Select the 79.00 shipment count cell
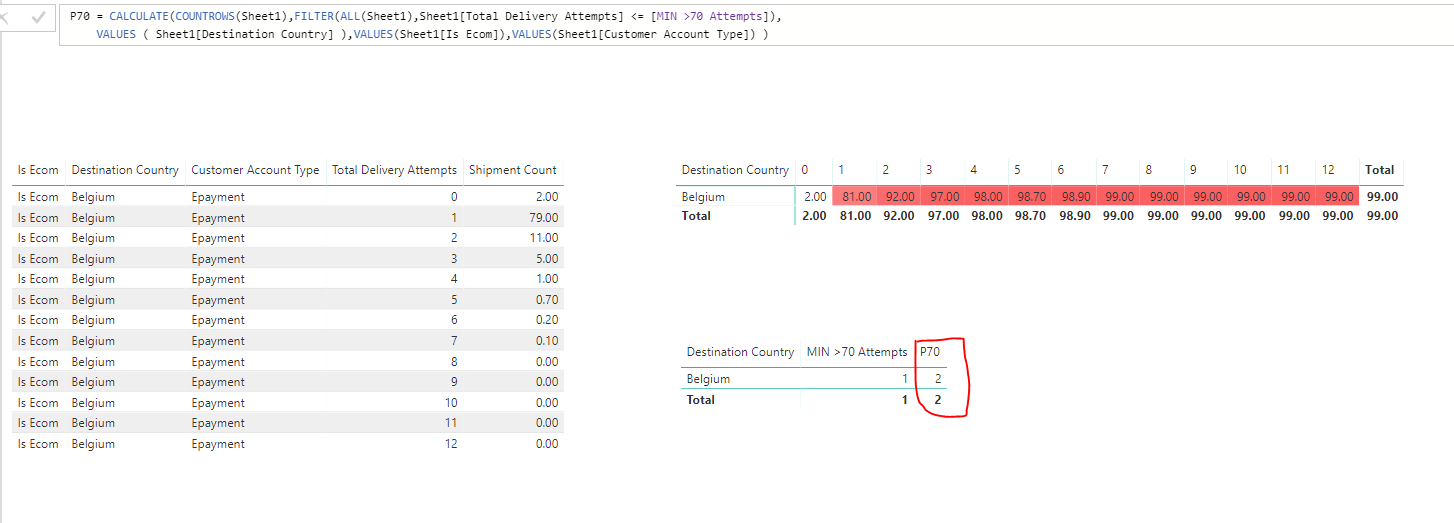1454x523 pixels. (x=544, y=218)
